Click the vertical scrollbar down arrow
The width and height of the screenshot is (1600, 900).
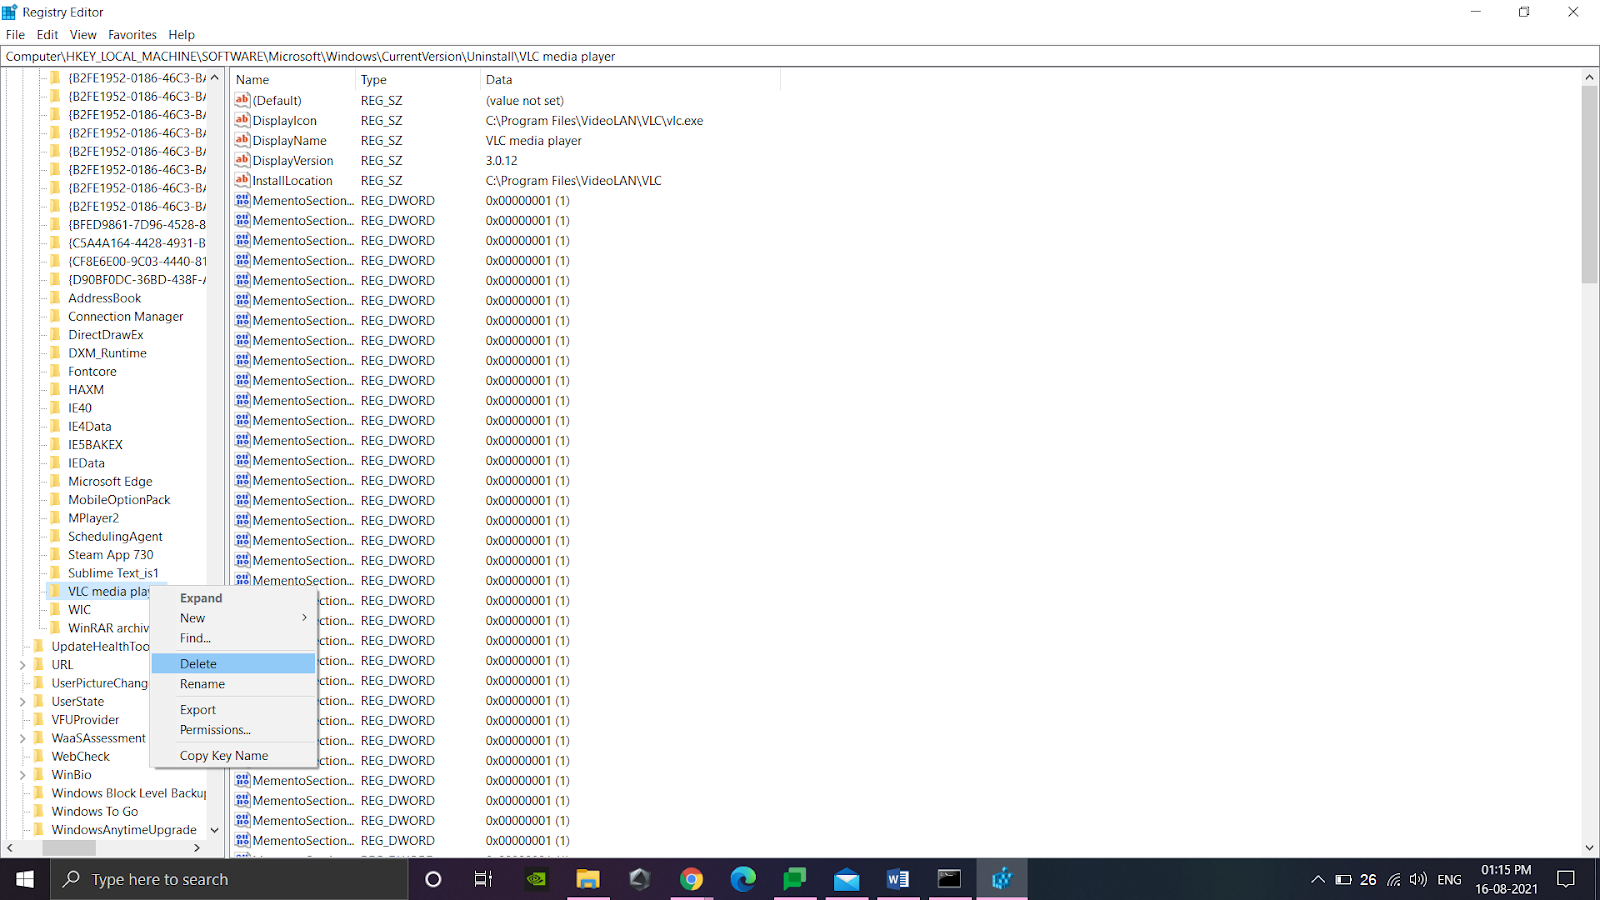(x=1588, y=847)
